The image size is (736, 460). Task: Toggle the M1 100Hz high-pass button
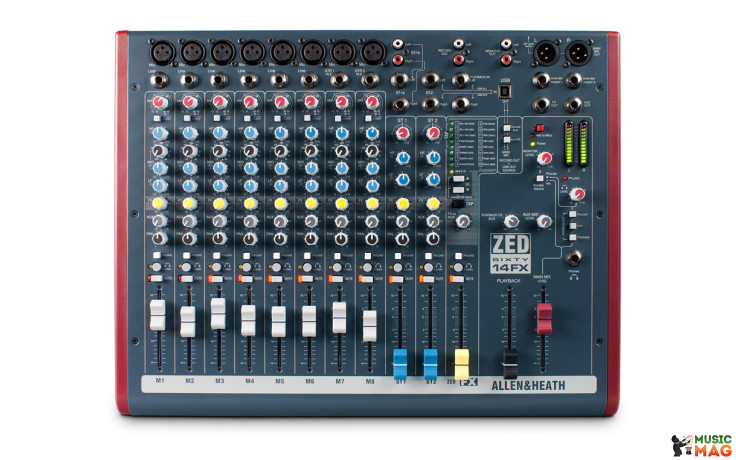coord(157,118)
